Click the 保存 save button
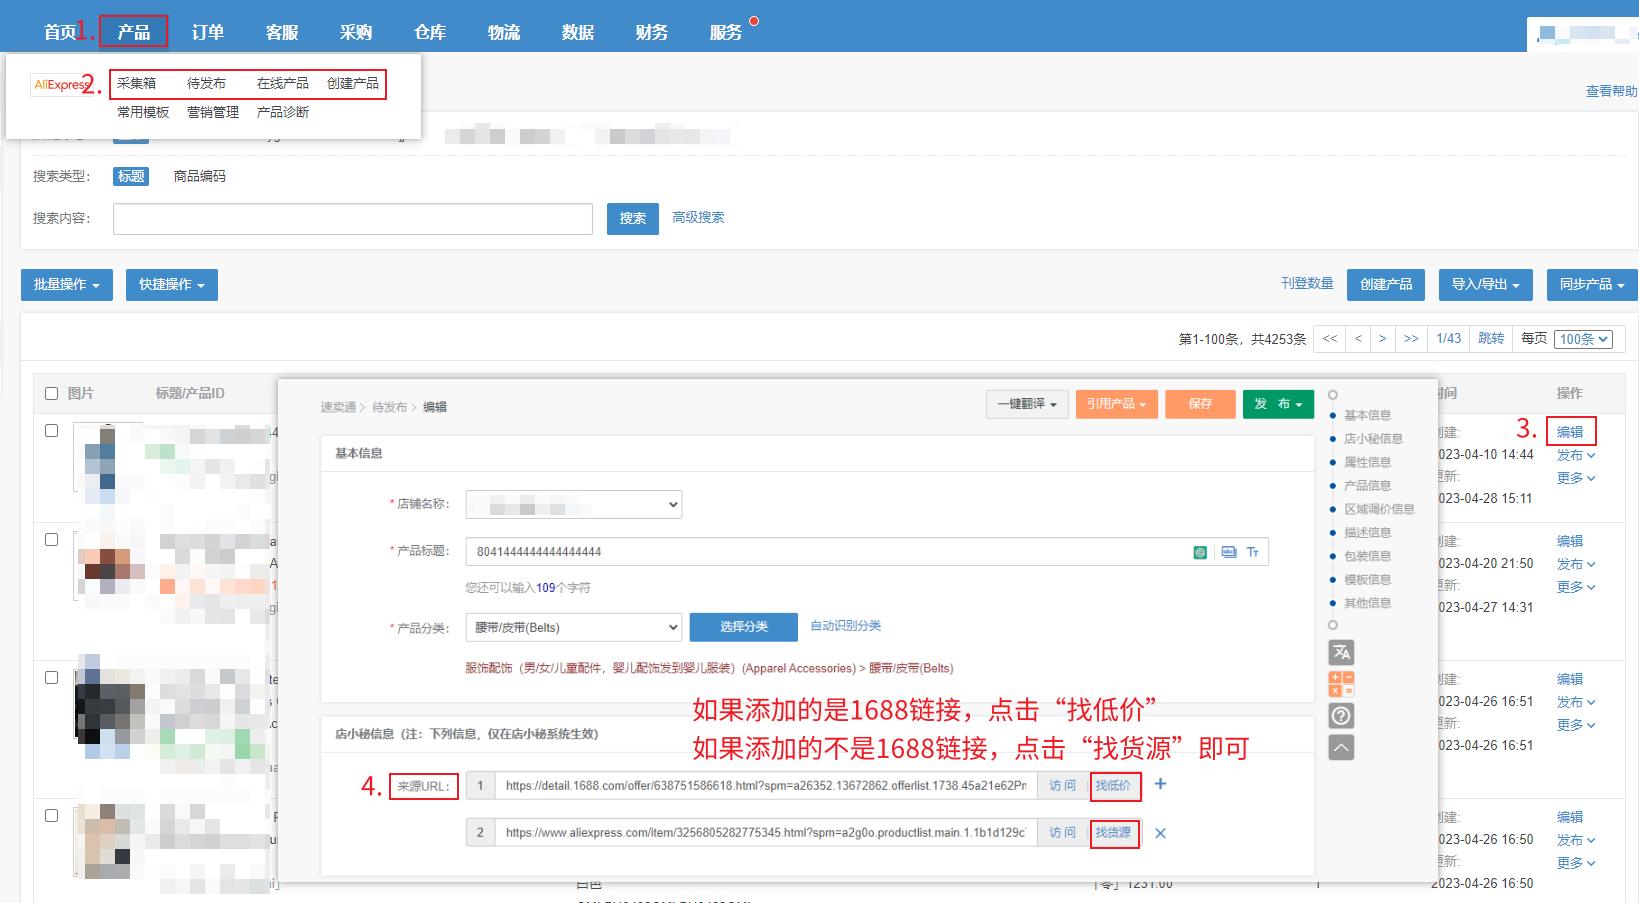 [x=1200, y=404]
